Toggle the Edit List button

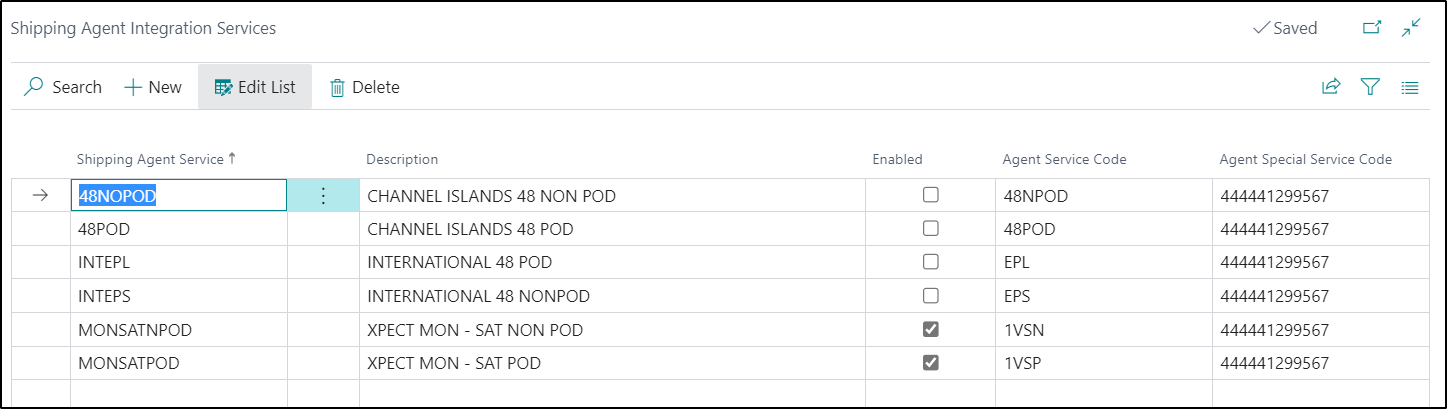click(x=255, y=87)
